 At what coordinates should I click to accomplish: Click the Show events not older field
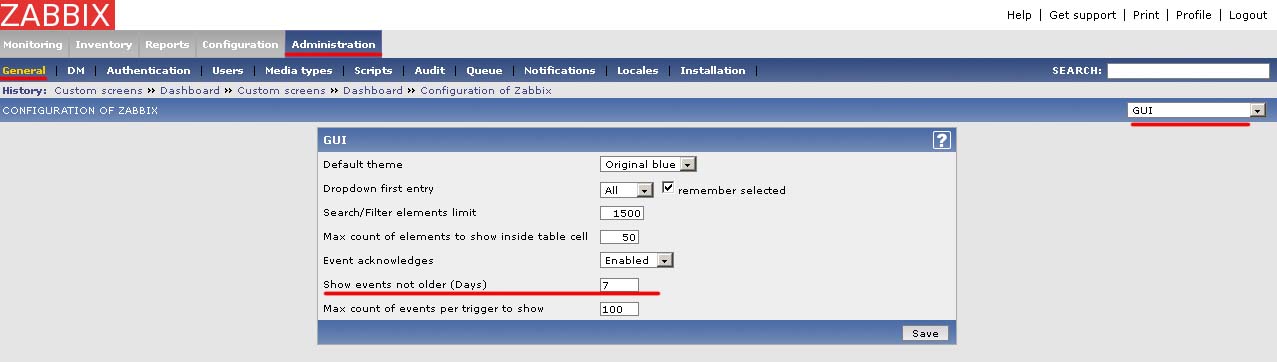(x=619, y=285)
